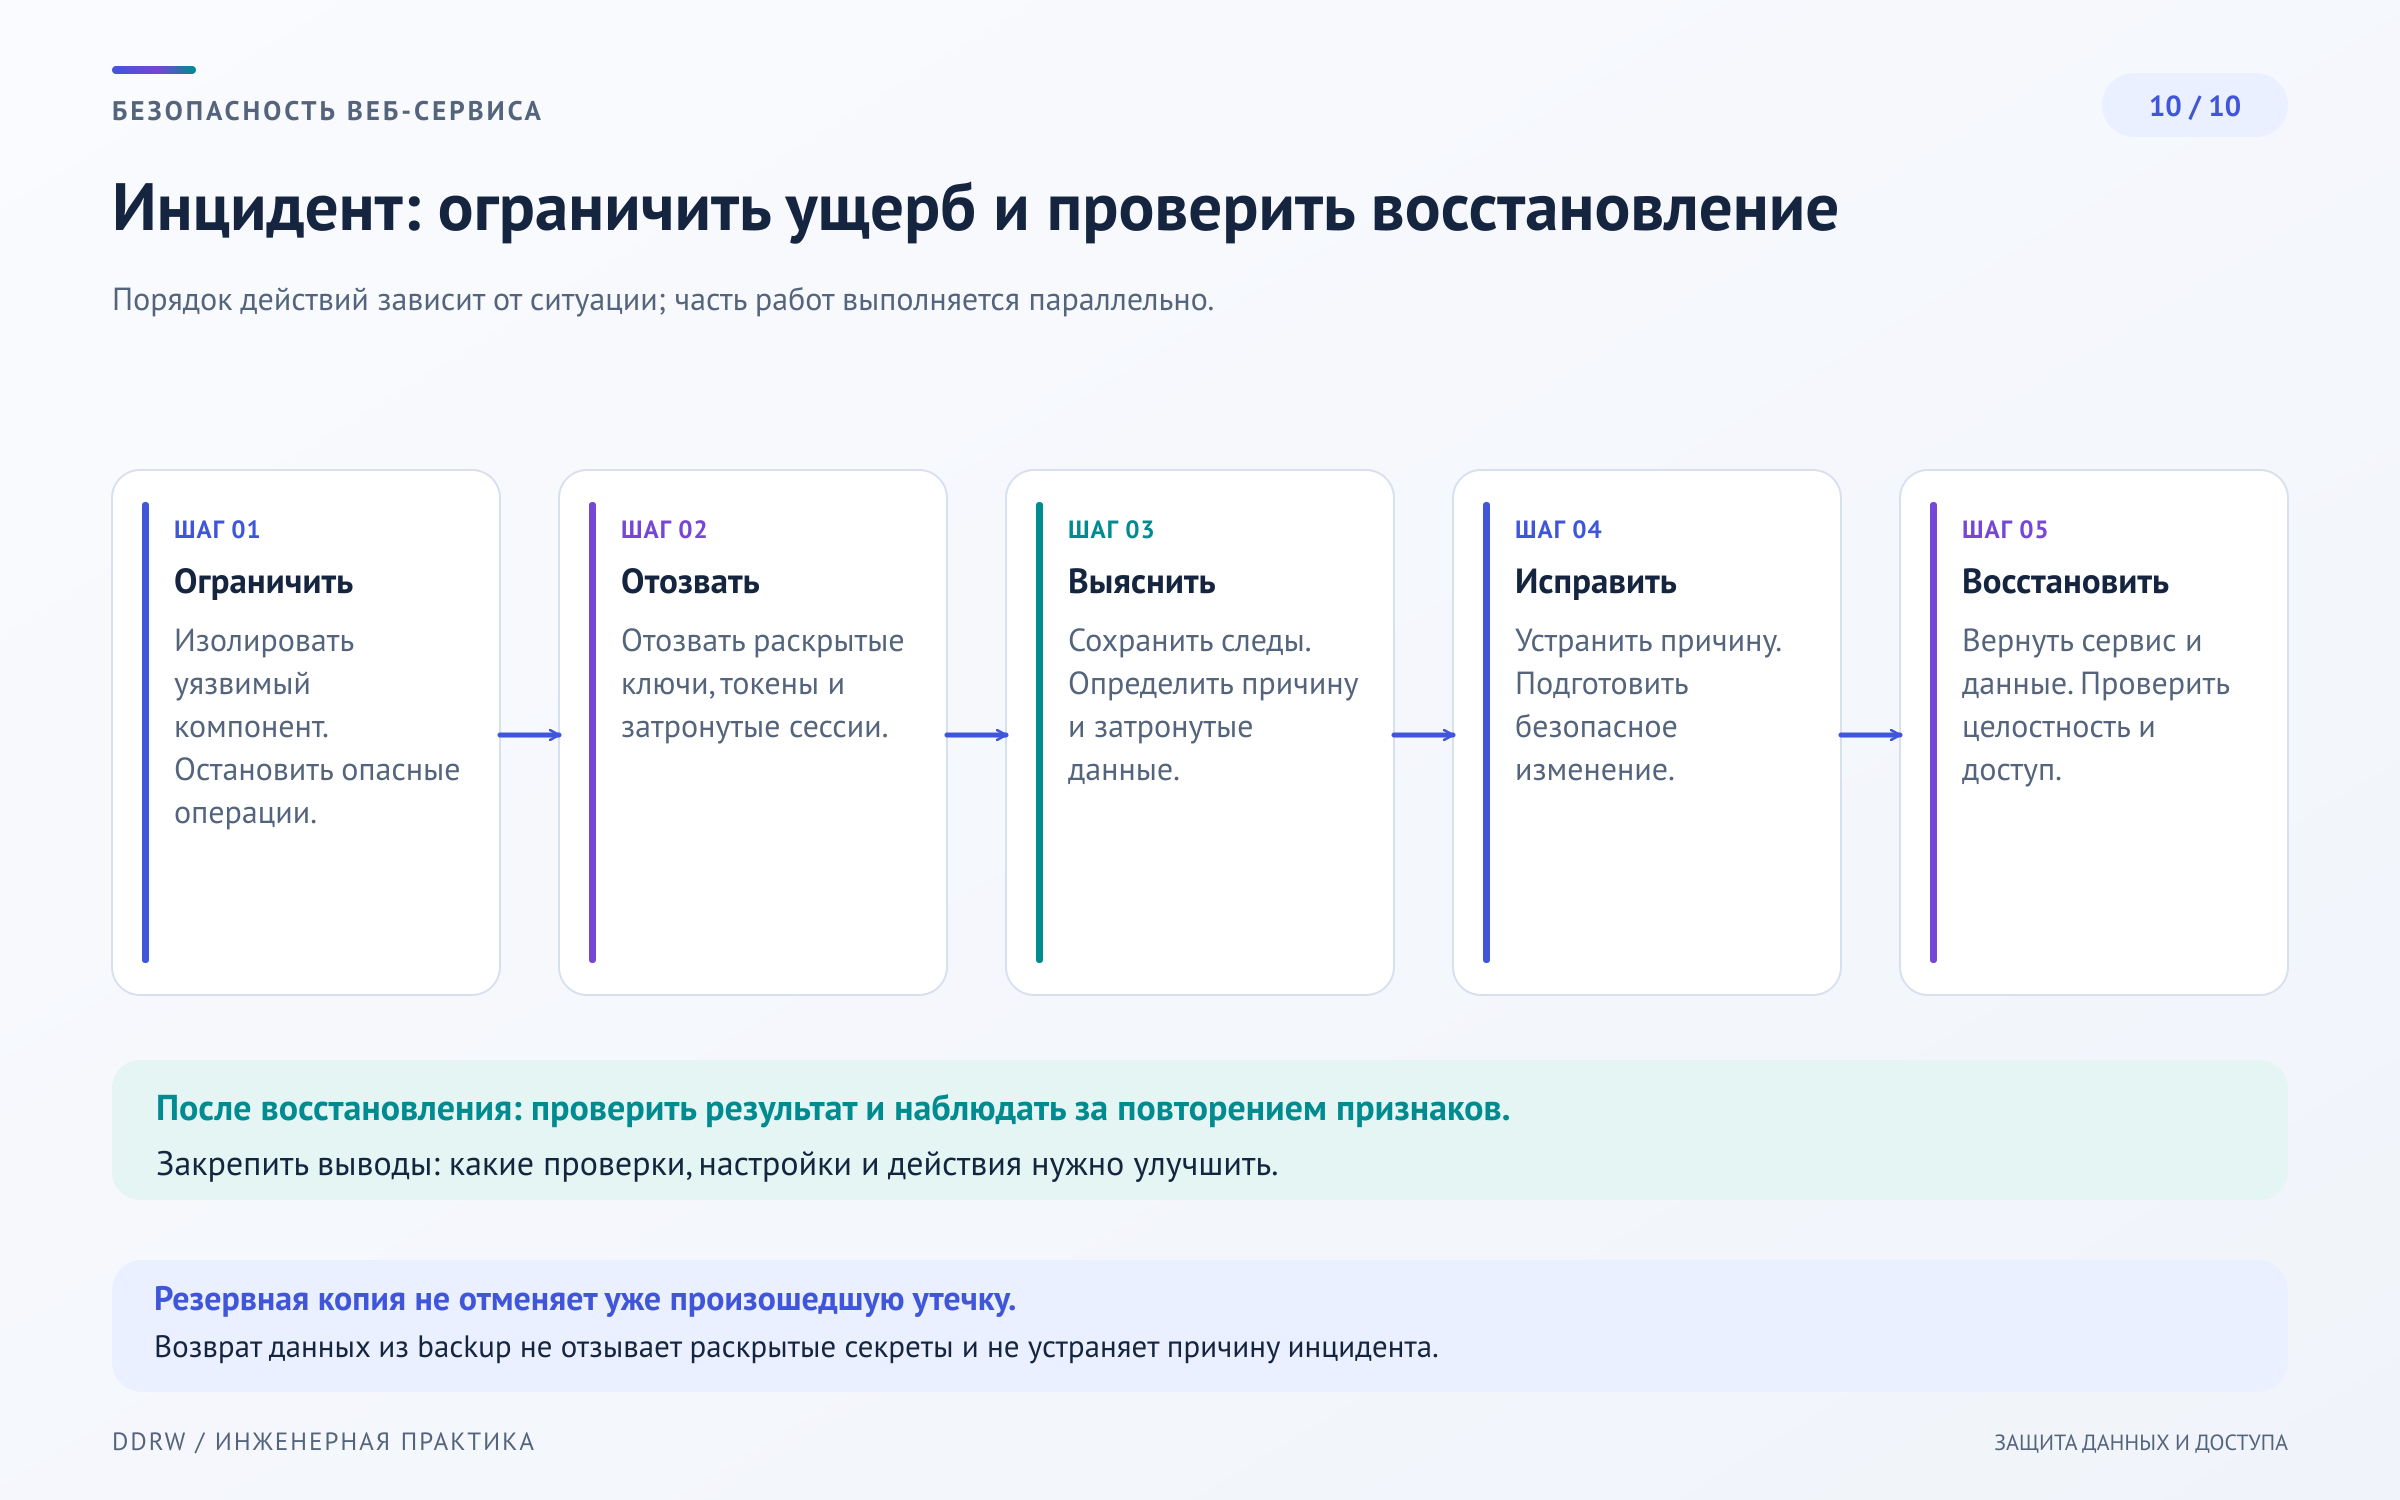Click the line 'Возврат данных из backup…'
Screen dimensions: 2400x1500
tap(796, 1348)
